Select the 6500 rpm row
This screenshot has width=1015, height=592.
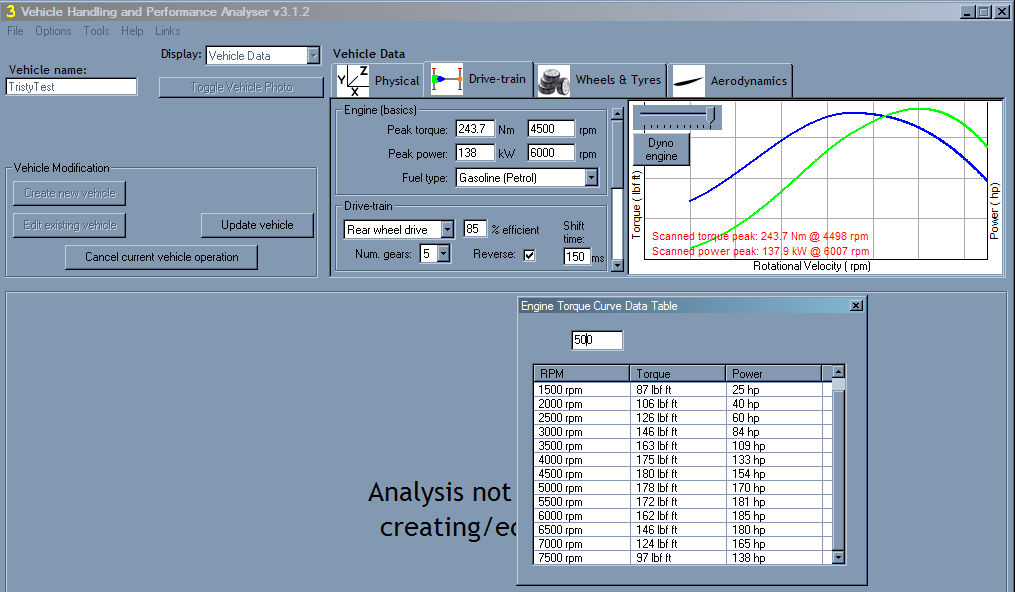683,530
